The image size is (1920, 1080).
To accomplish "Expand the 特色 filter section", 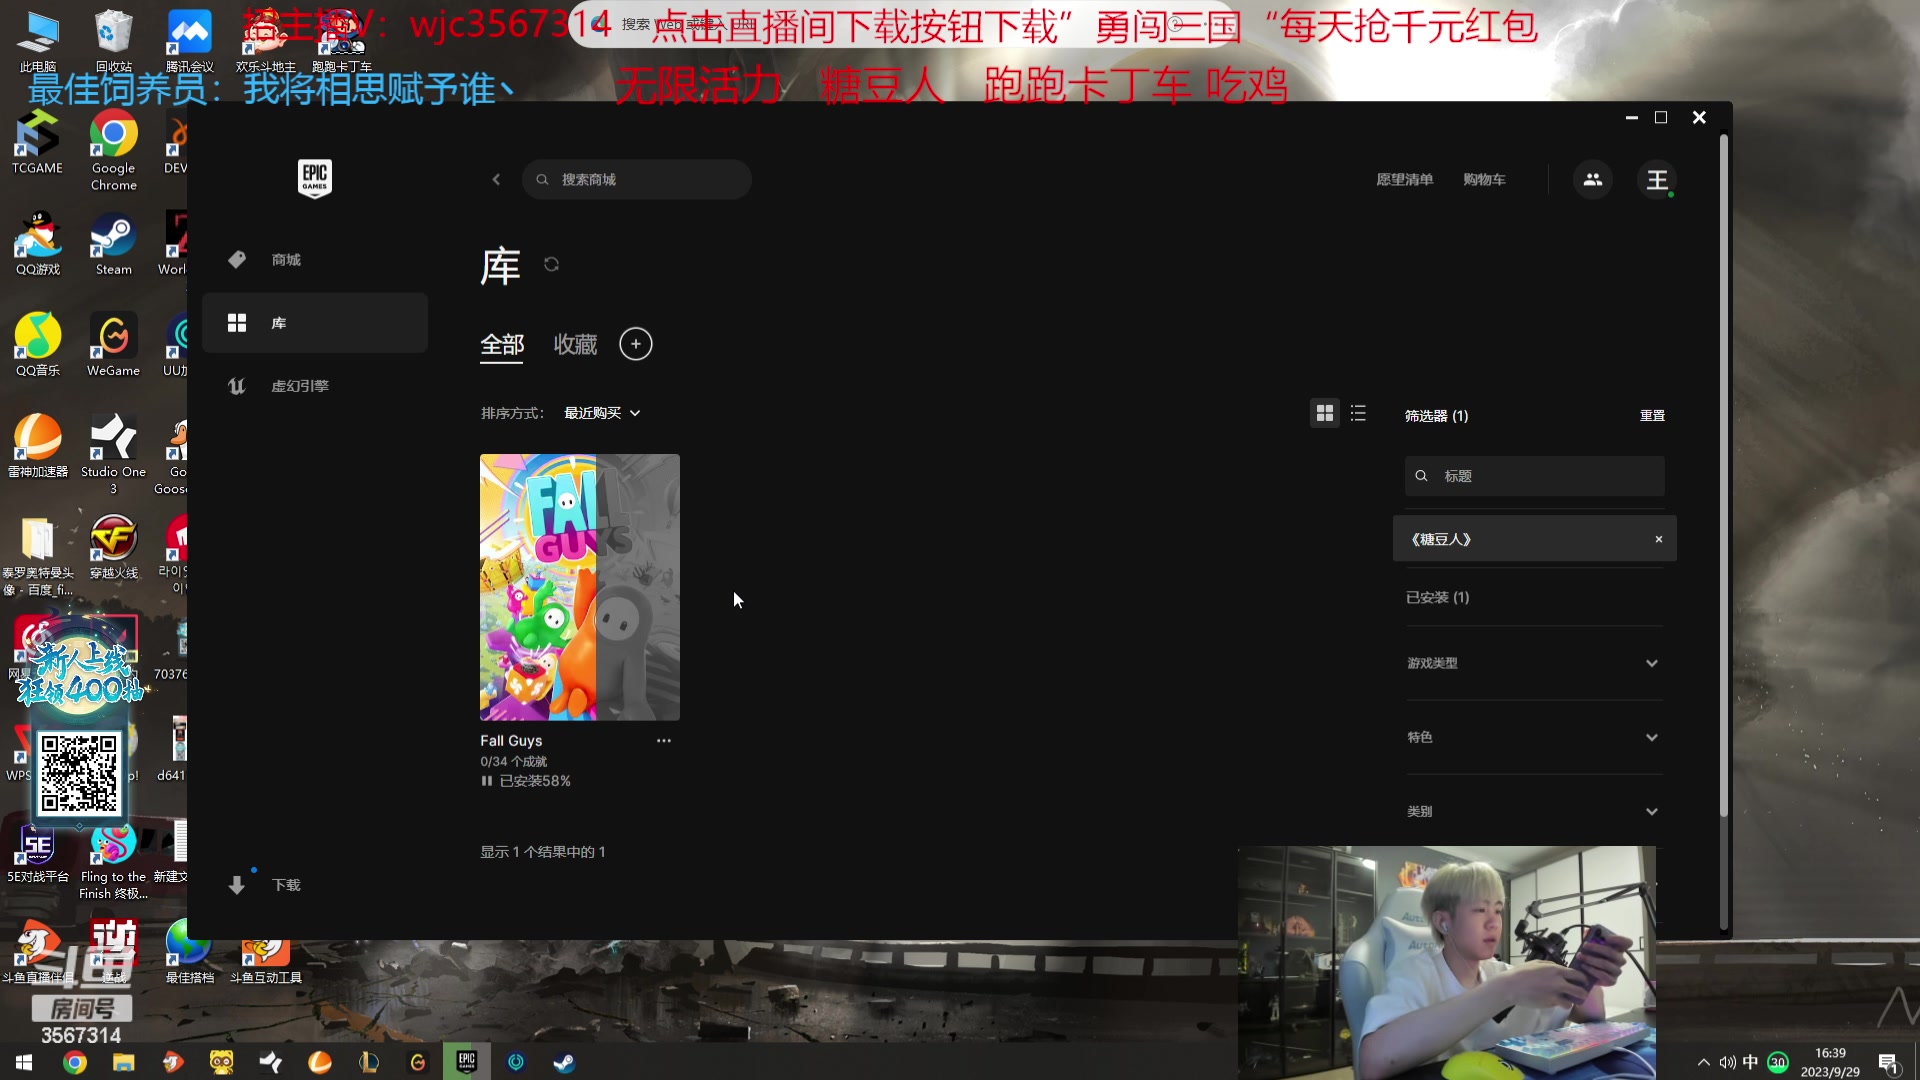I will coord(1534,737).
